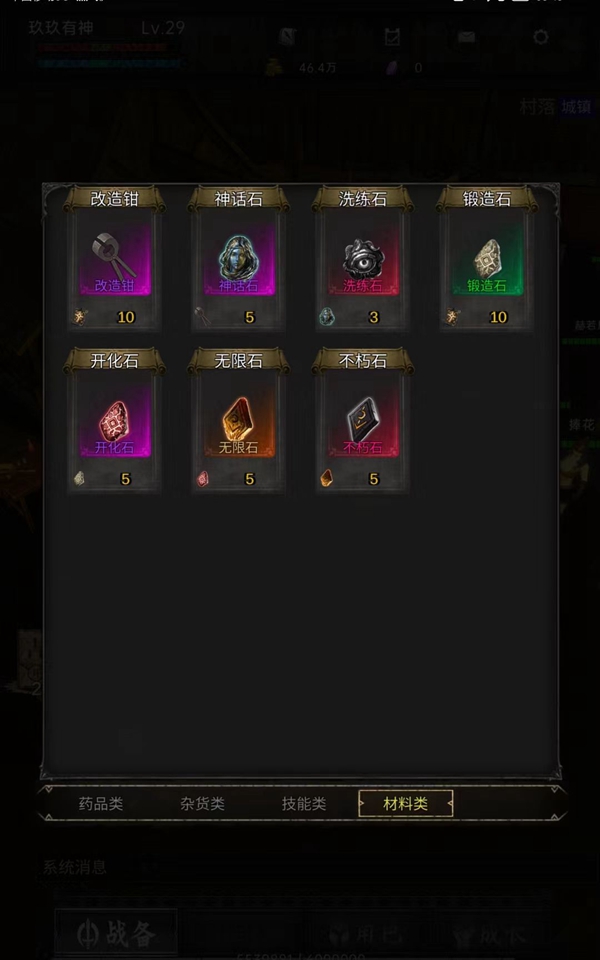This screenshot has height=960, width=600.
Task: Open the mail envelope icon
Action: click(467, 37)
